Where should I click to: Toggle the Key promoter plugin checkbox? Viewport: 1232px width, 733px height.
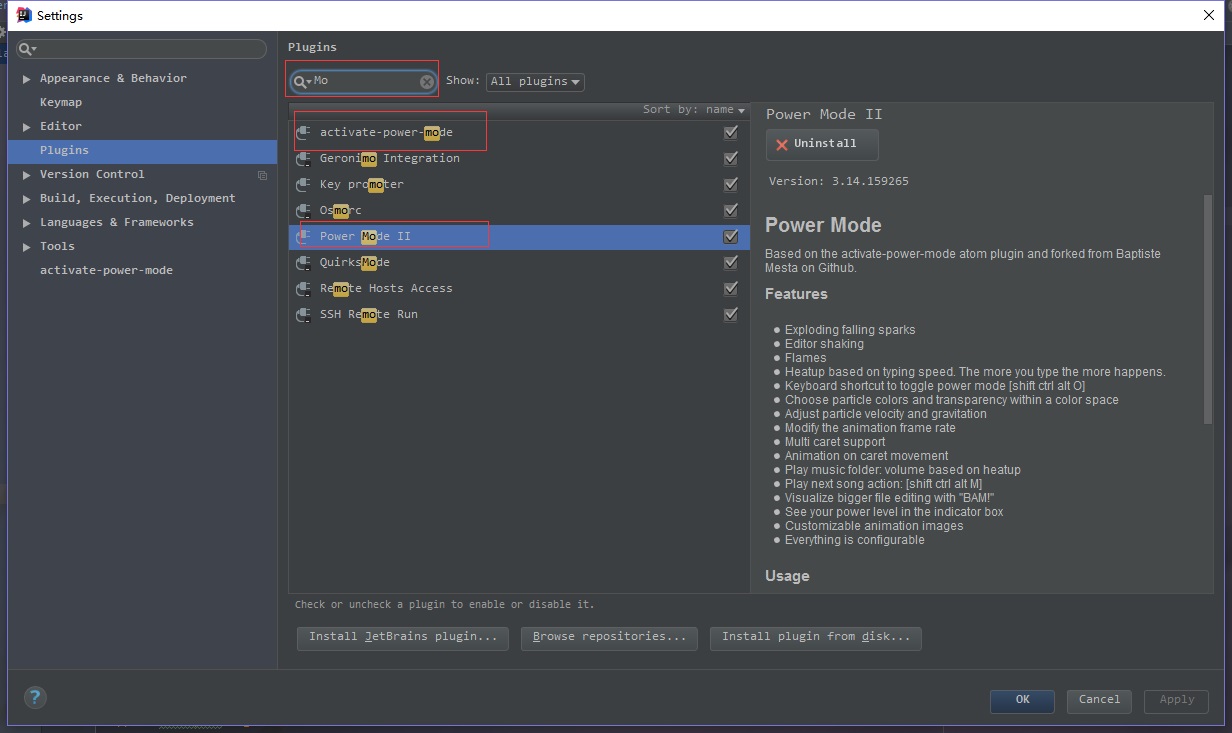tap(731, 185)
